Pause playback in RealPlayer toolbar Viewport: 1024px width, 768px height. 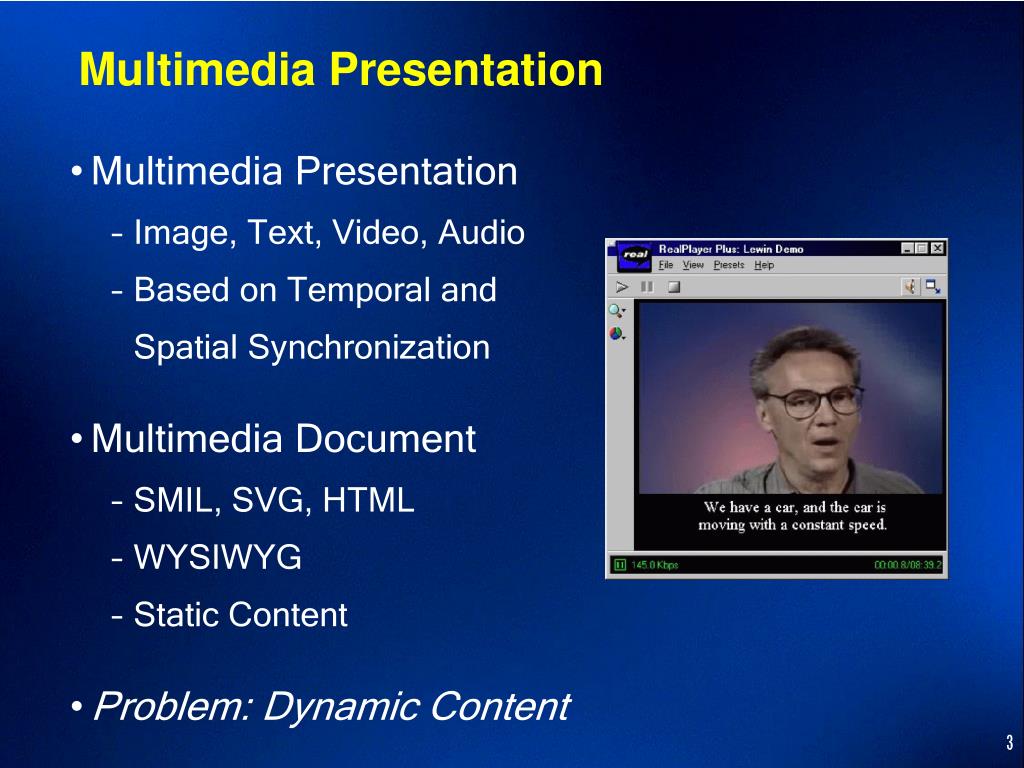click(647, 287)
